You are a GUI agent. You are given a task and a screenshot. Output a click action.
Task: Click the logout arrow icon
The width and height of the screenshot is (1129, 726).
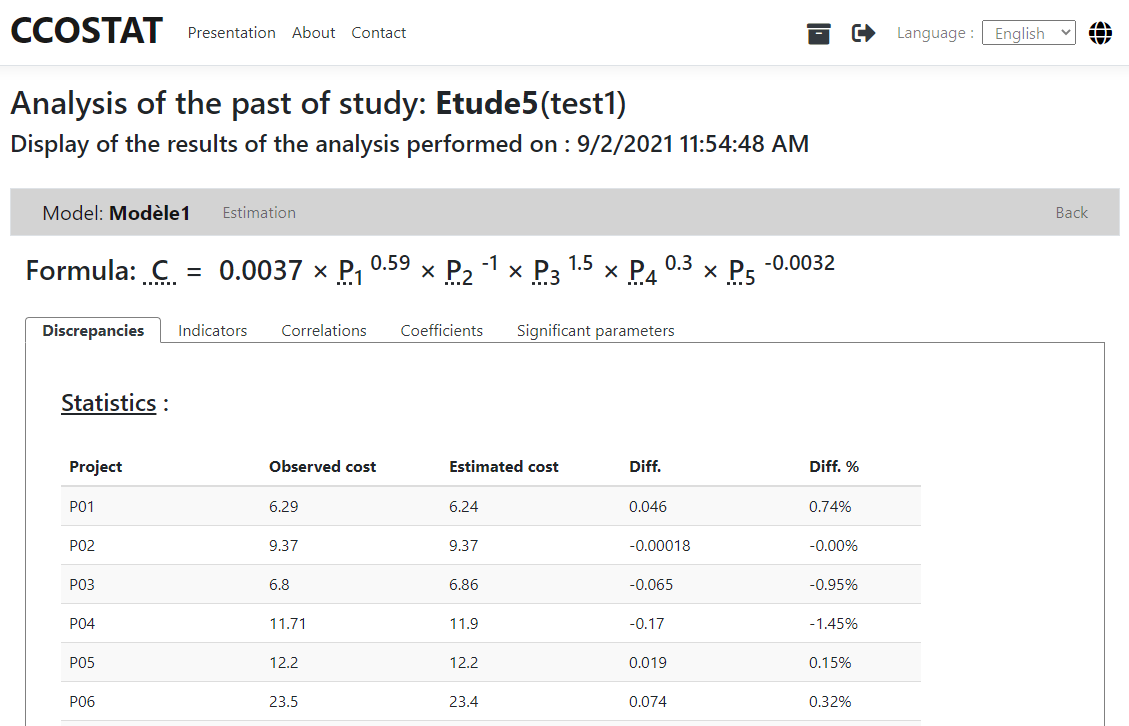(x=863, y=34)
